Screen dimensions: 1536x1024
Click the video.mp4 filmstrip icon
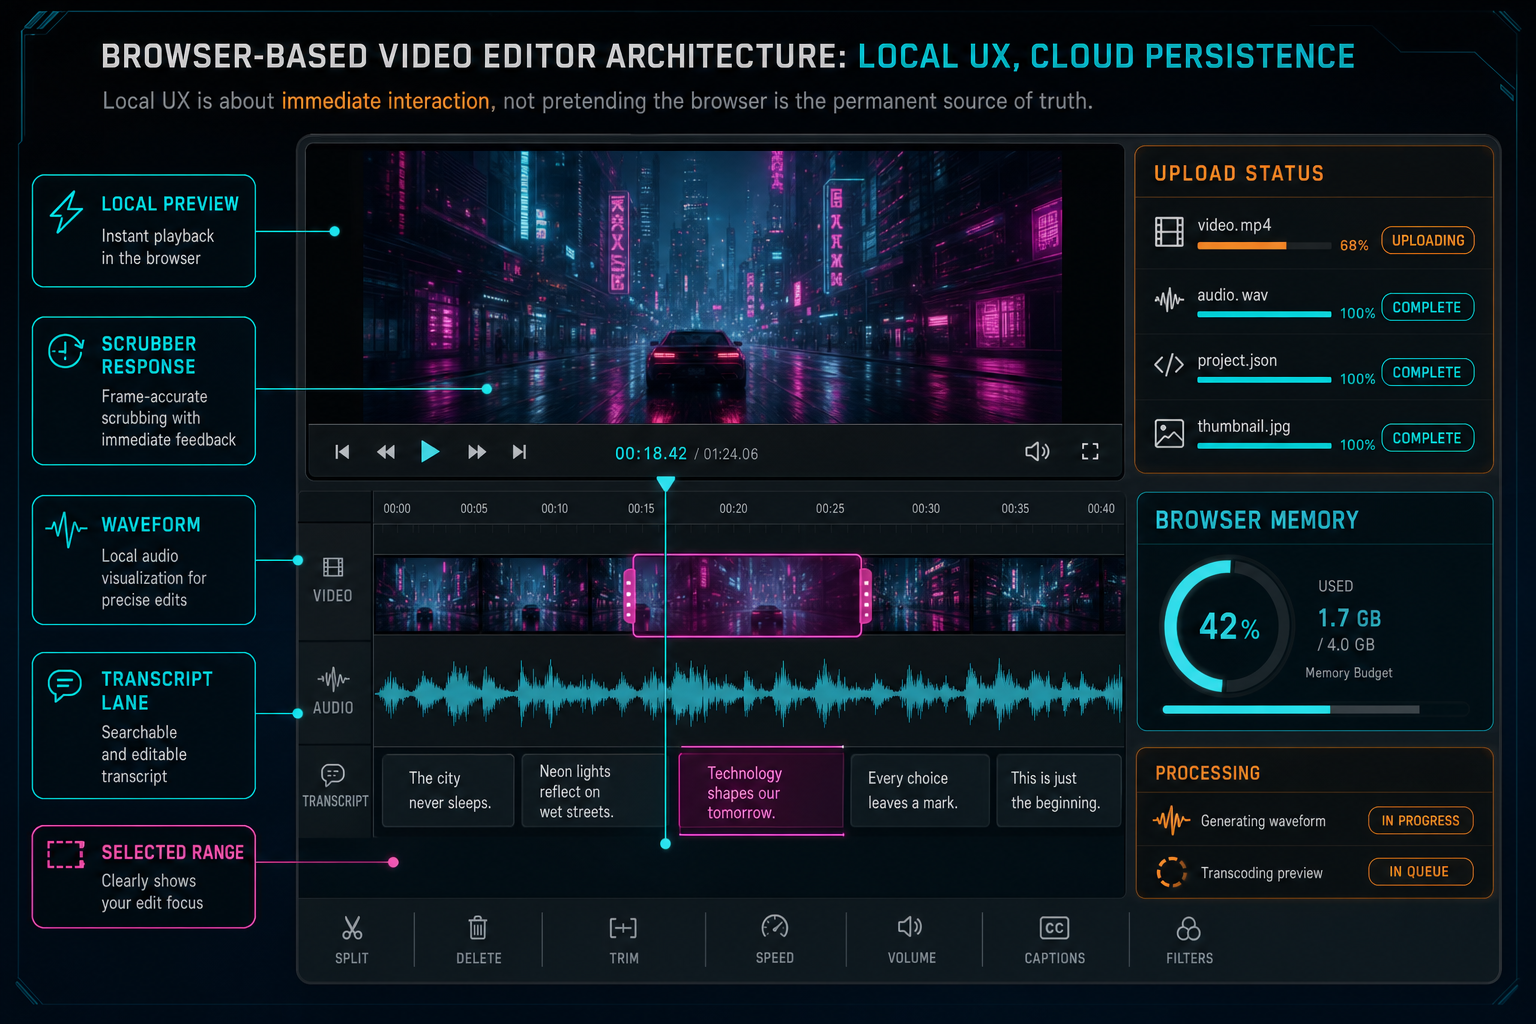1169,232
